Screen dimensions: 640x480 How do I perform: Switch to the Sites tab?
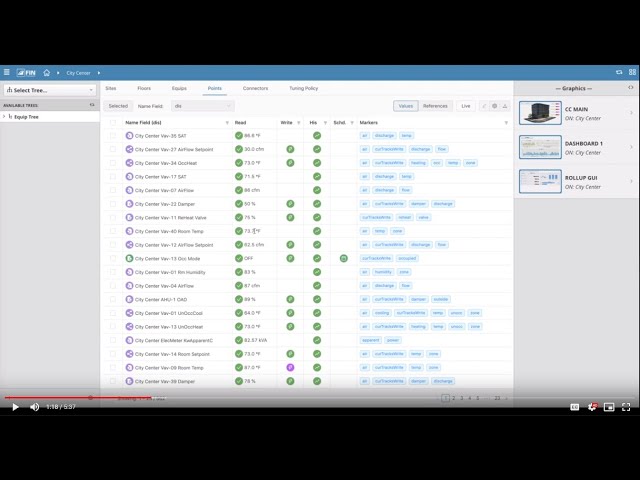(x=111, y=88)
